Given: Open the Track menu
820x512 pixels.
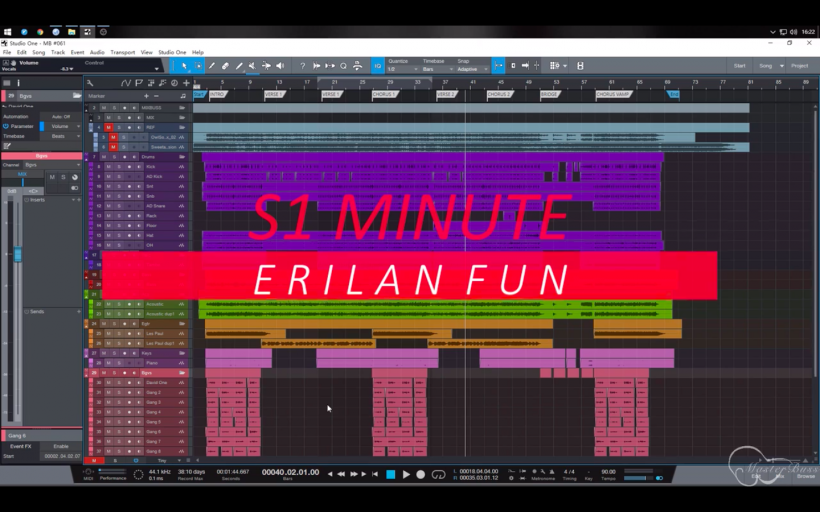Looking at the screenshot, I should [58, 52].
